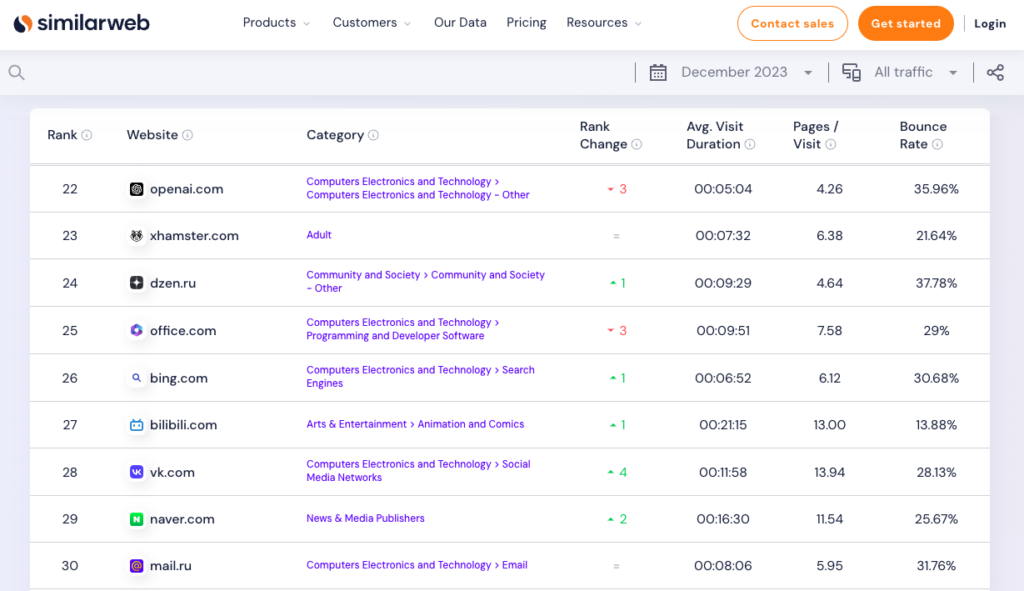Click the bing.com favicon
The image size is (1024, 591).
136,378
